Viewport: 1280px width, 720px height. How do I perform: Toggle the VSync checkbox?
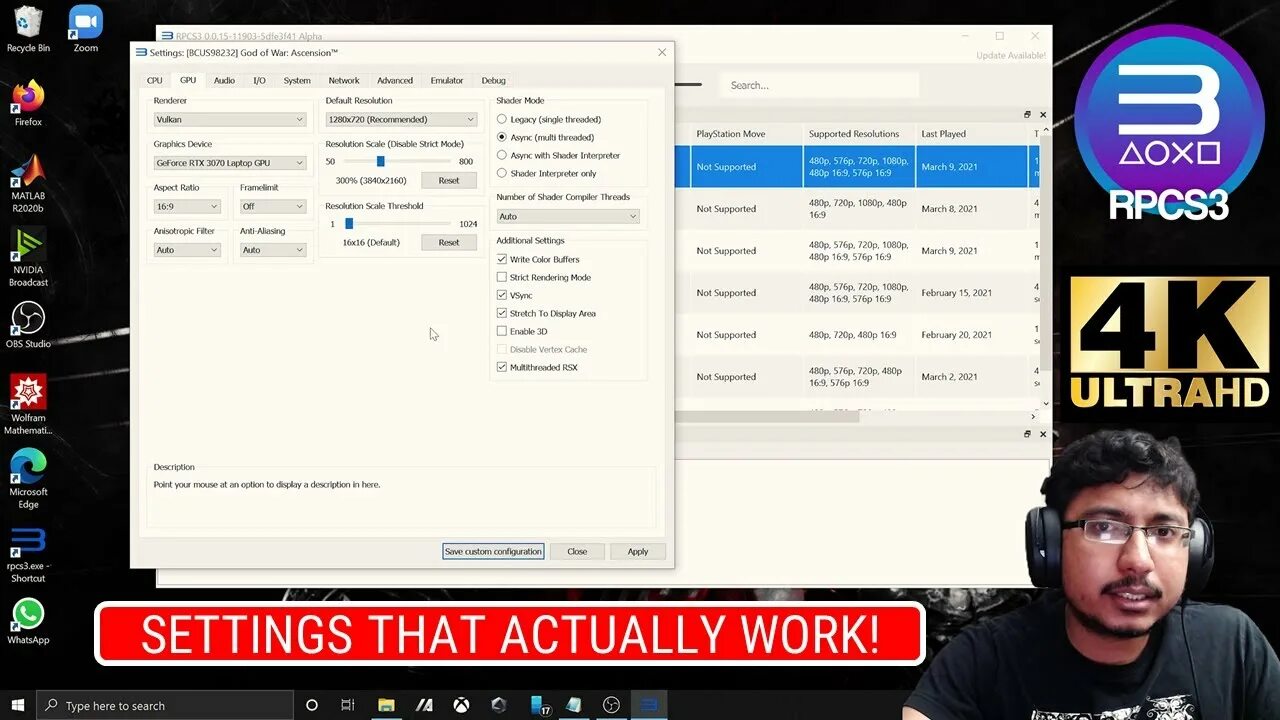click(x=515, y=295)
